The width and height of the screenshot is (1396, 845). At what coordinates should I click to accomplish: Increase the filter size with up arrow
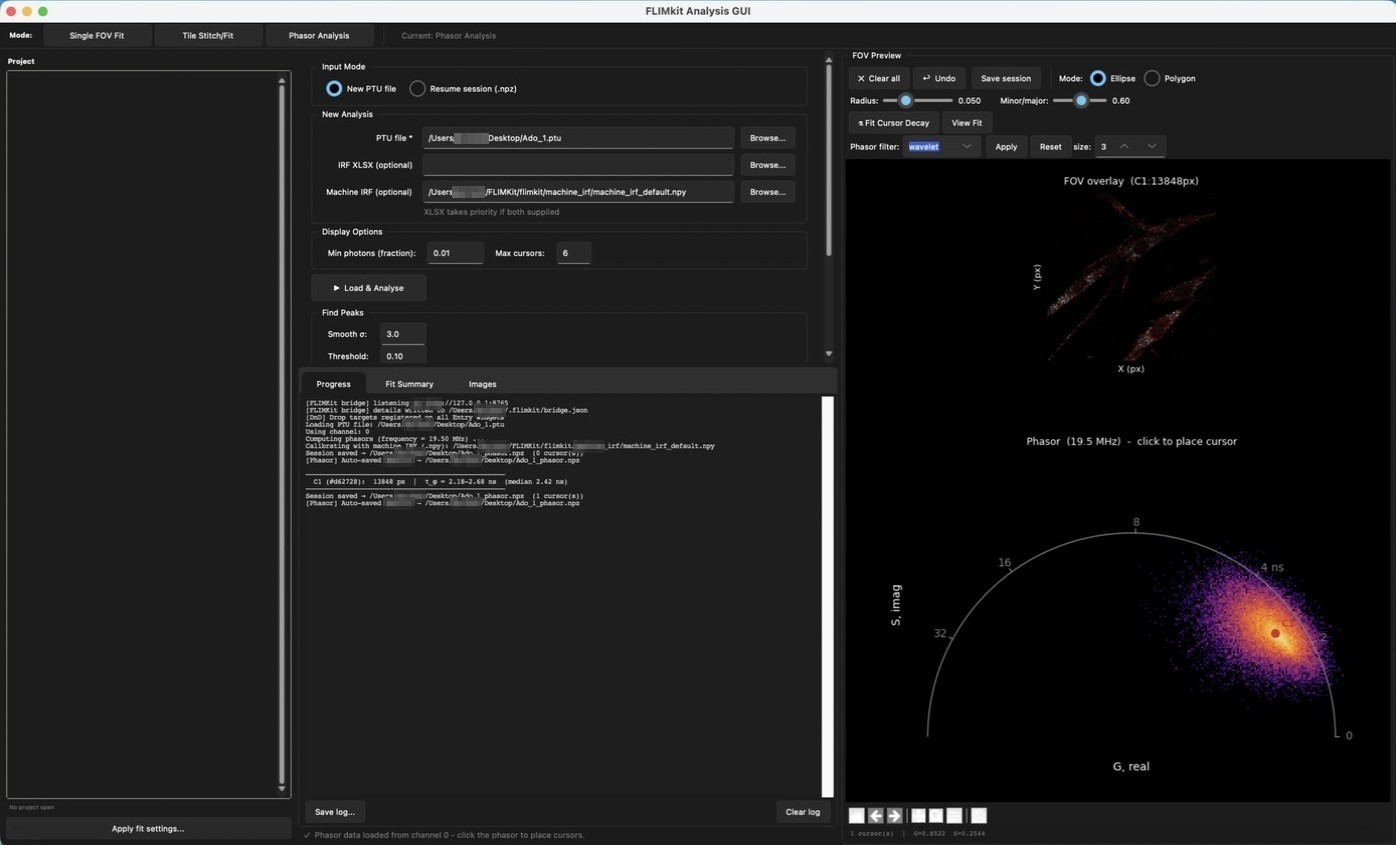click(x=1124, y=147)
